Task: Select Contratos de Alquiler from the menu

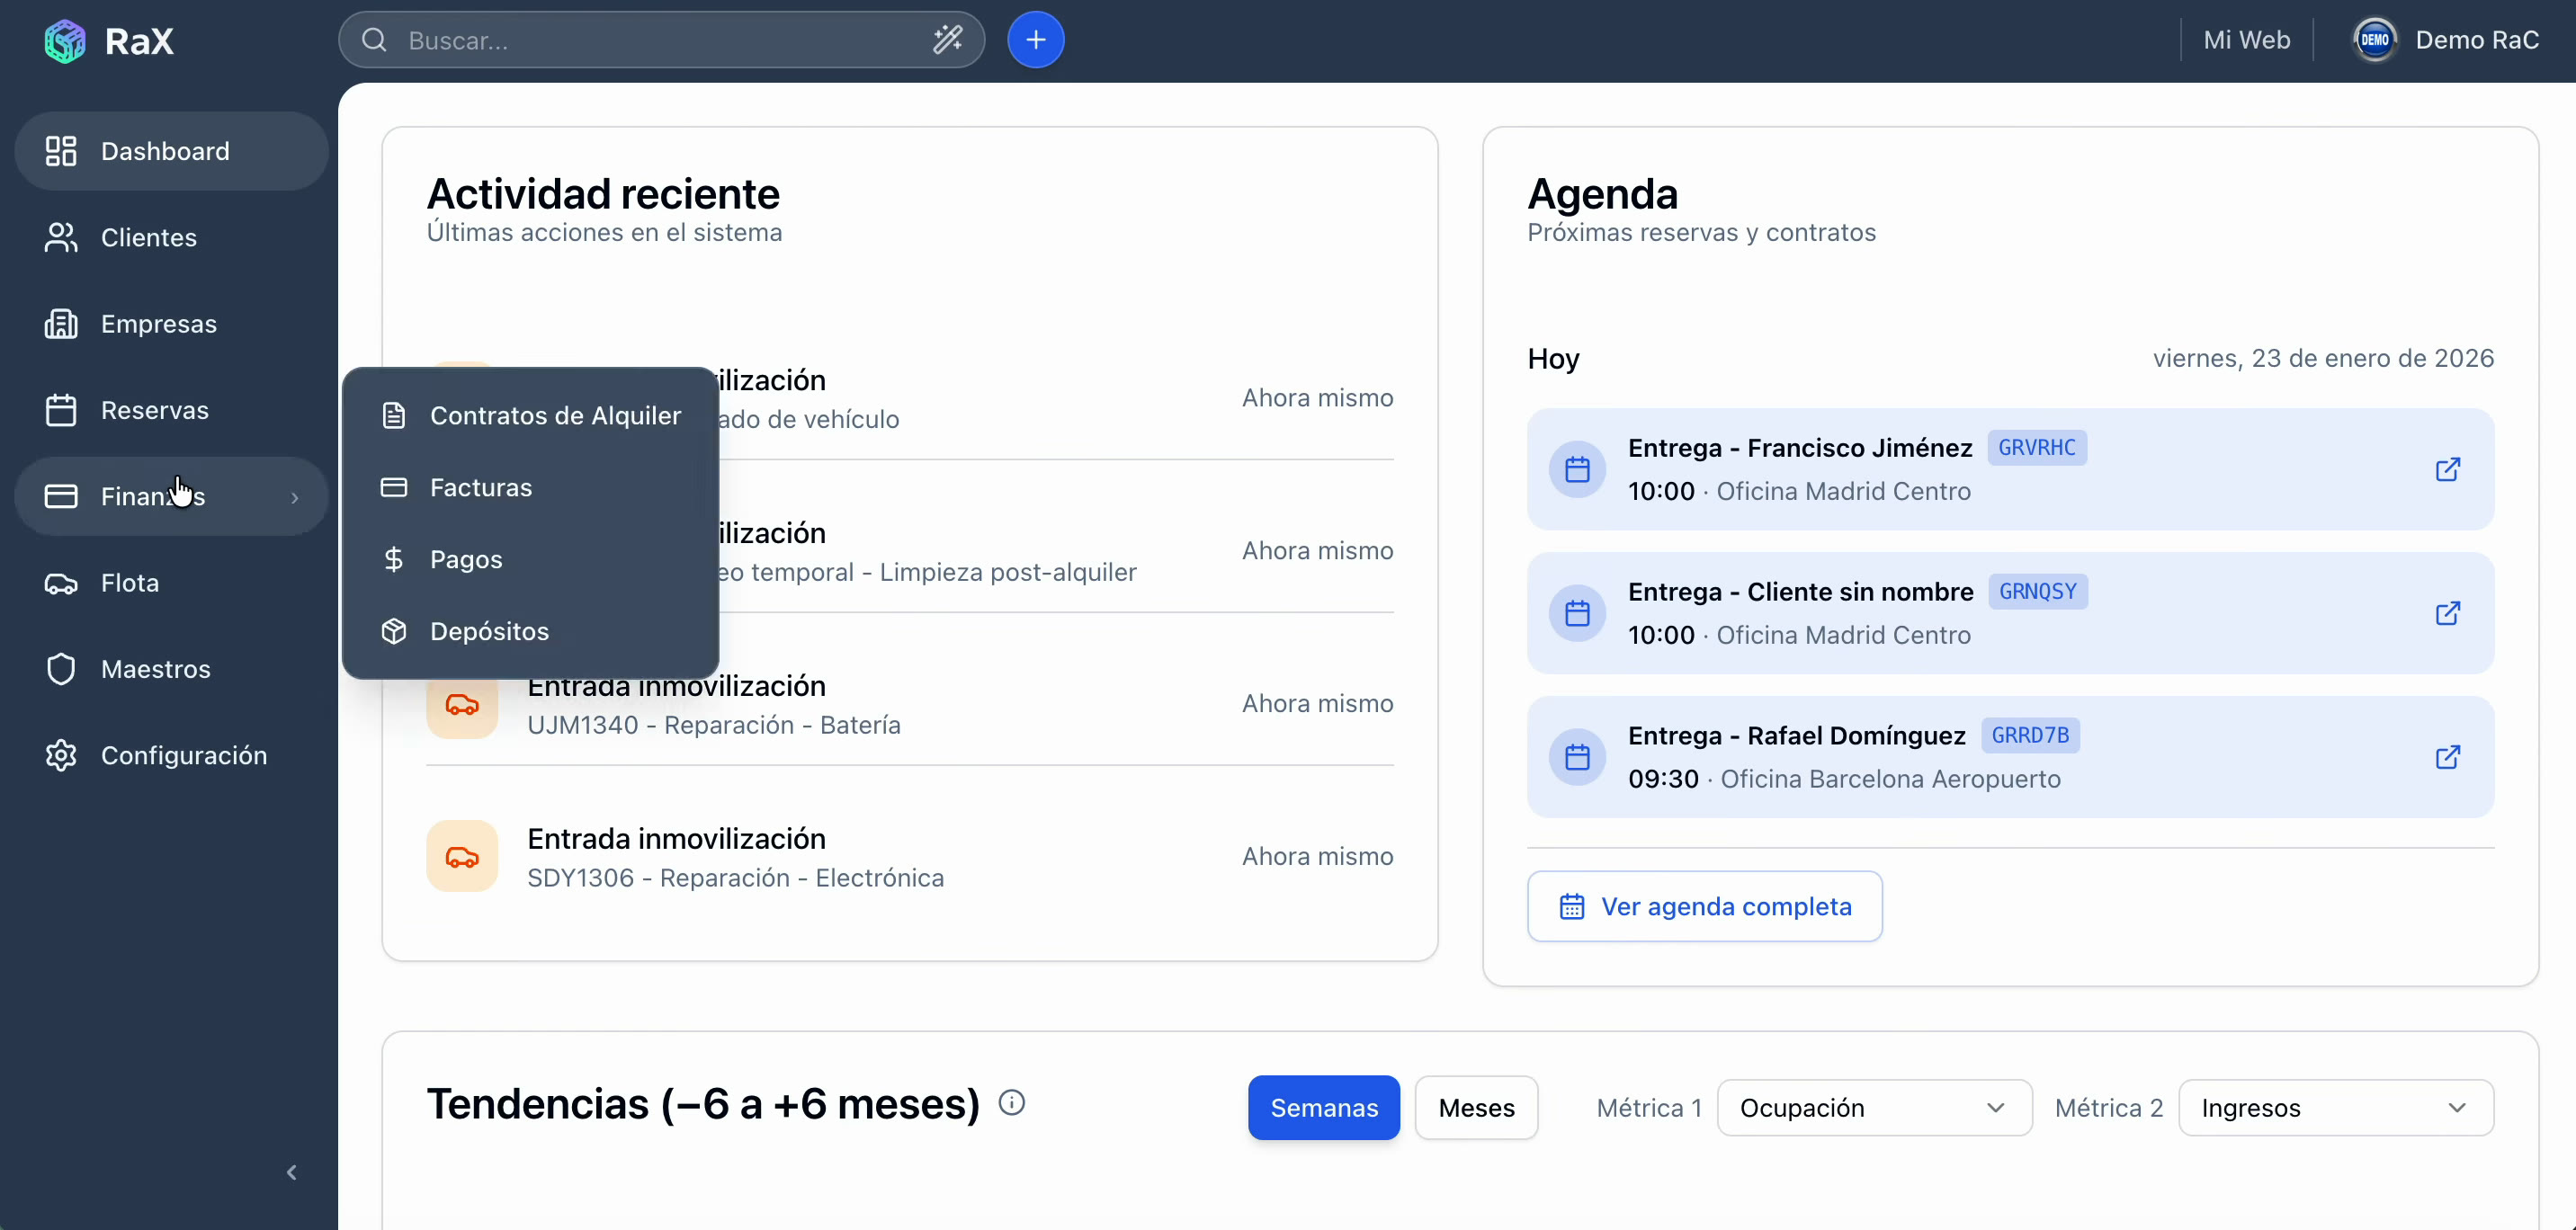Action: (555, 415)
